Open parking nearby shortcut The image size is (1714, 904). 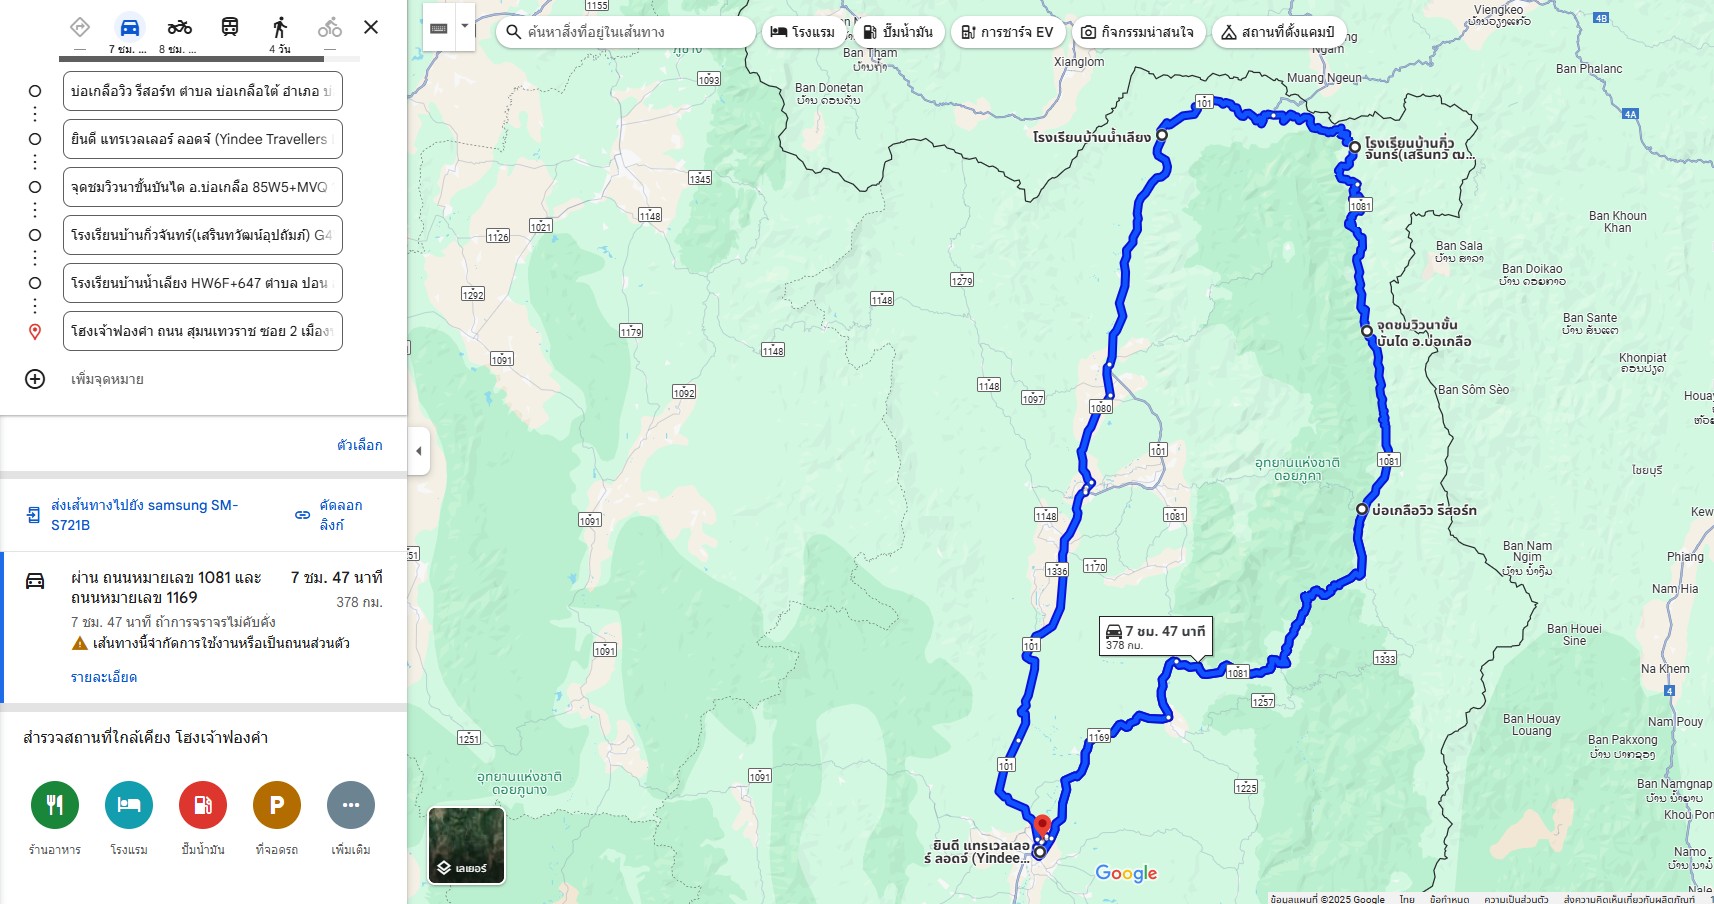[277, 805]
